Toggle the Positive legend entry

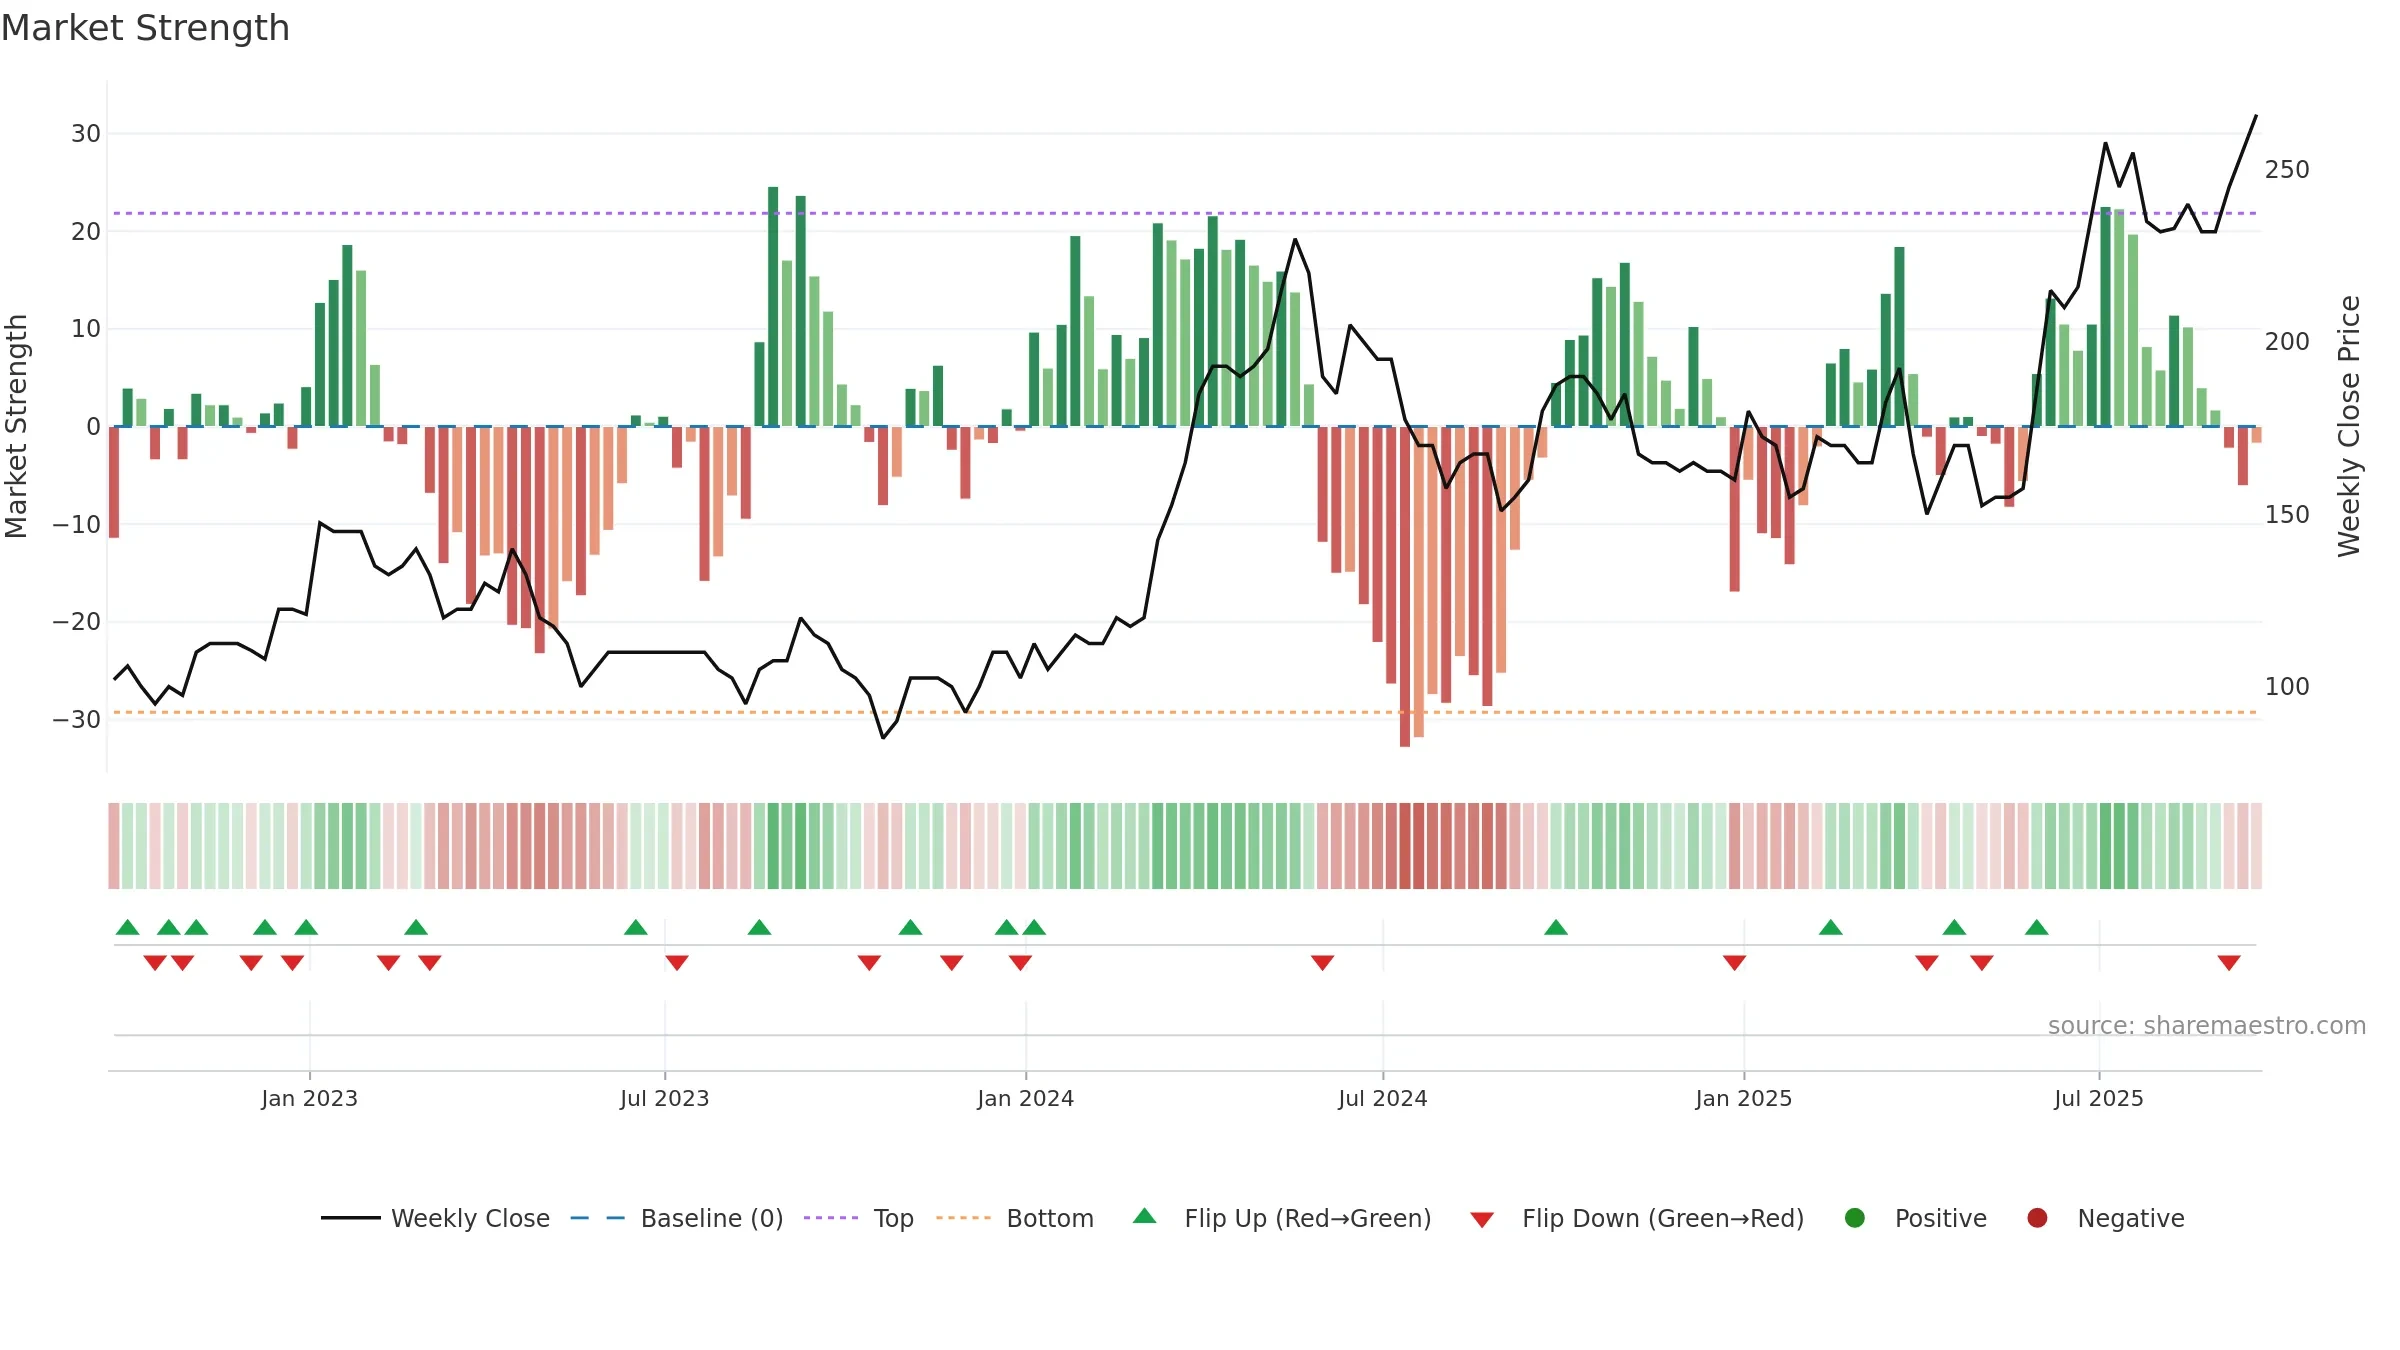coord(1915,1218)
